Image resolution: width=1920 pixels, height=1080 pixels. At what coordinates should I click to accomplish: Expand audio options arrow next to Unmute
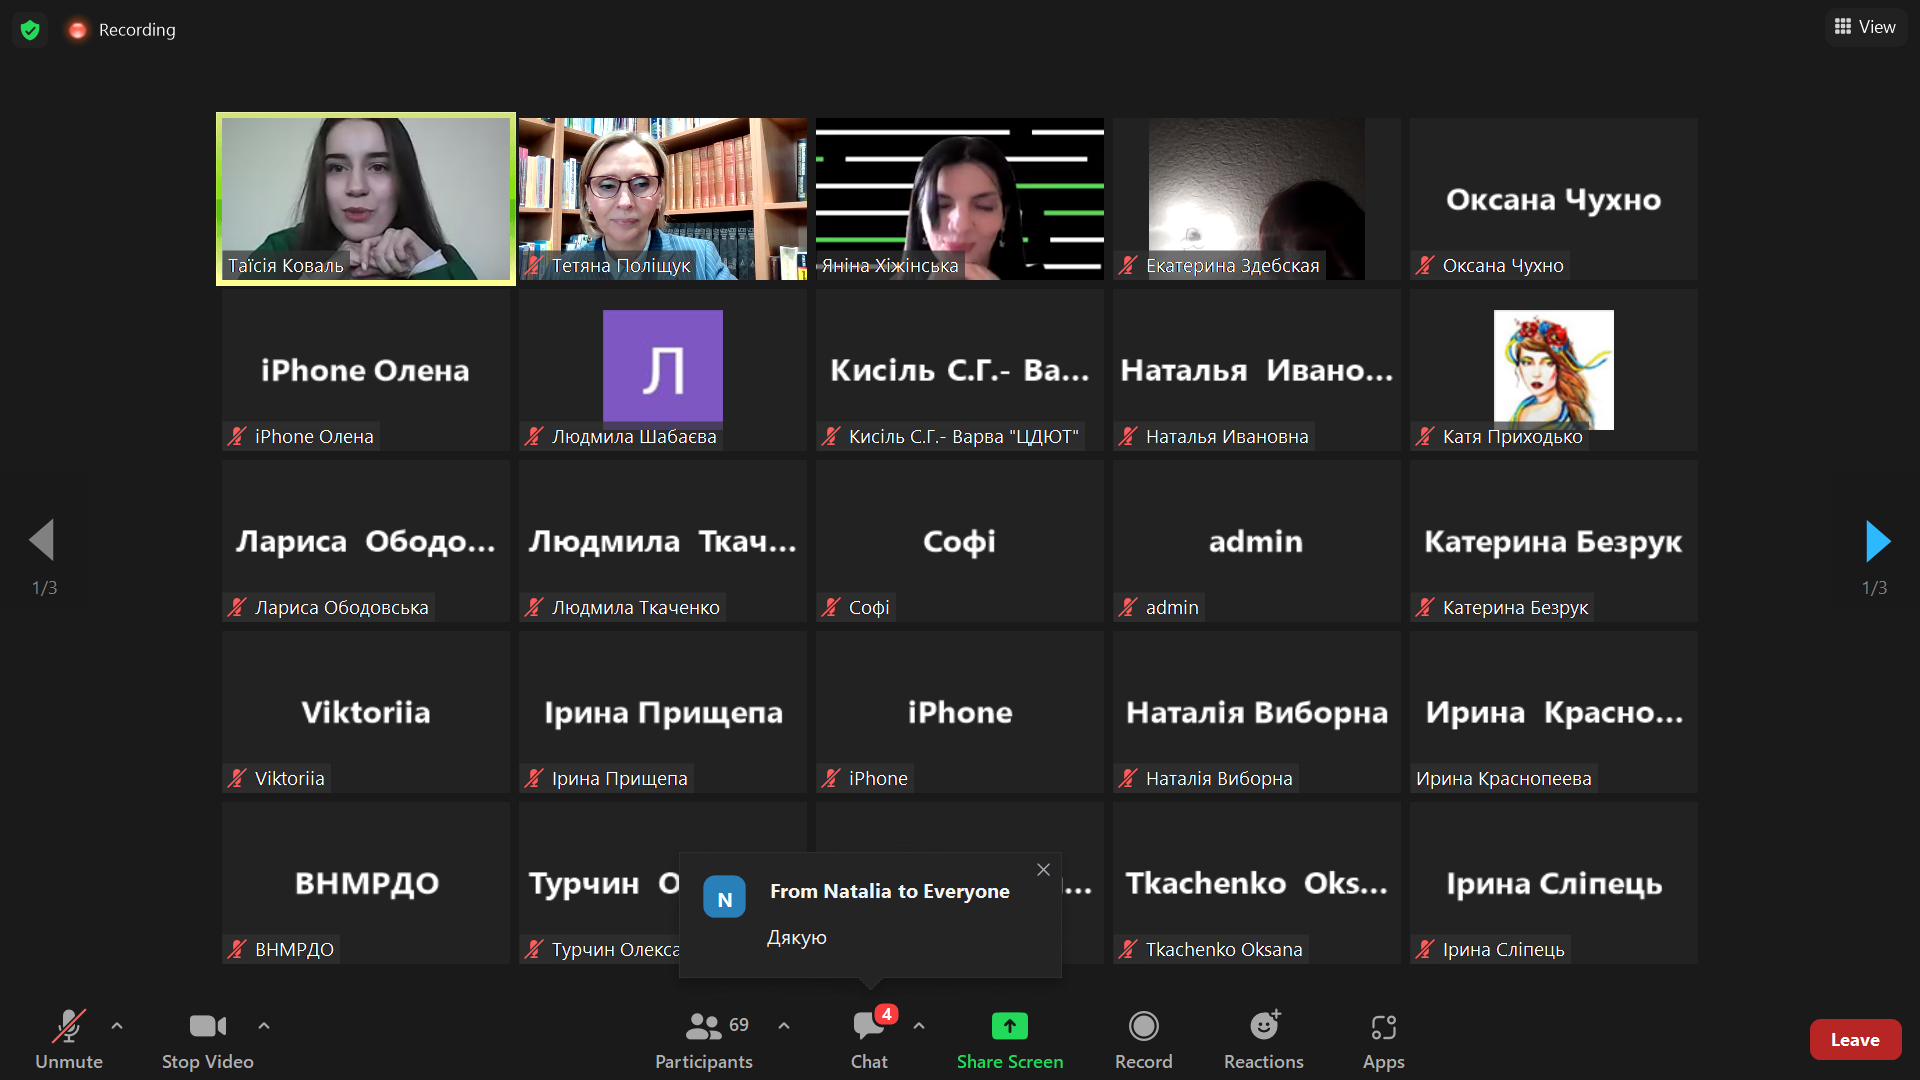click(117, 1026)
